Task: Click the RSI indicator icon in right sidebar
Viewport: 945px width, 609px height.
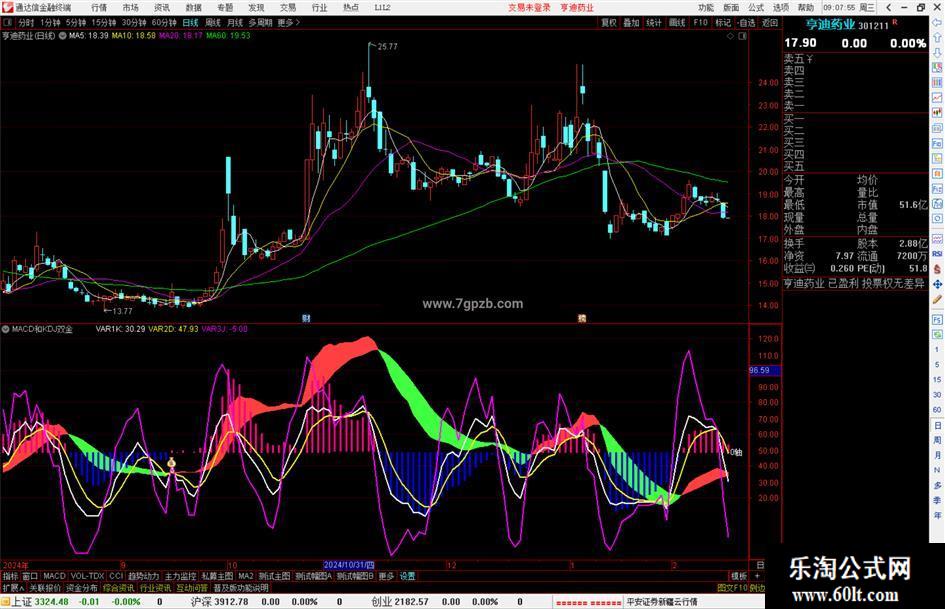Action: (937, 254)
